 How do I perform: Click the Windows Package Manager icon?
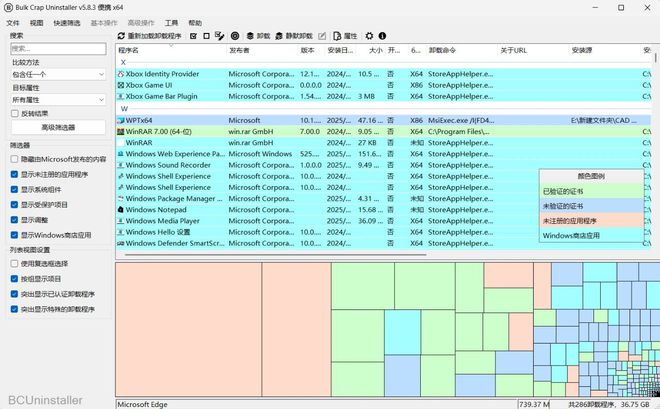tap(121, 199)
